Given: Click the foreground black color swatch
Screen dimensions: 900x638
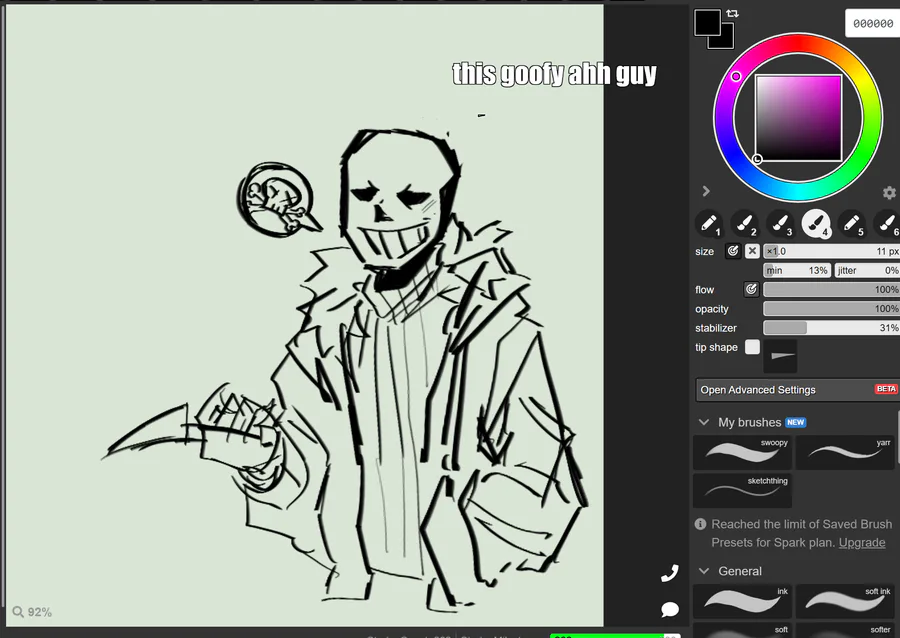Looking at the screenshot, I should (707, 22).
